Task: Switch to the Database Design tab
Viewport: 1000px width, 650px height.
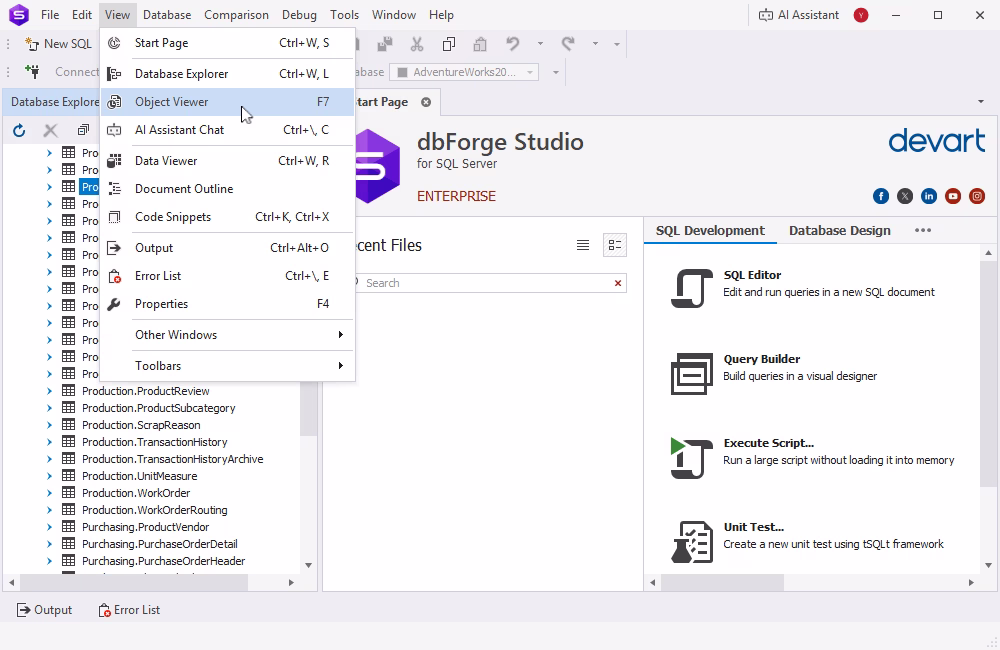Action: 839,230
